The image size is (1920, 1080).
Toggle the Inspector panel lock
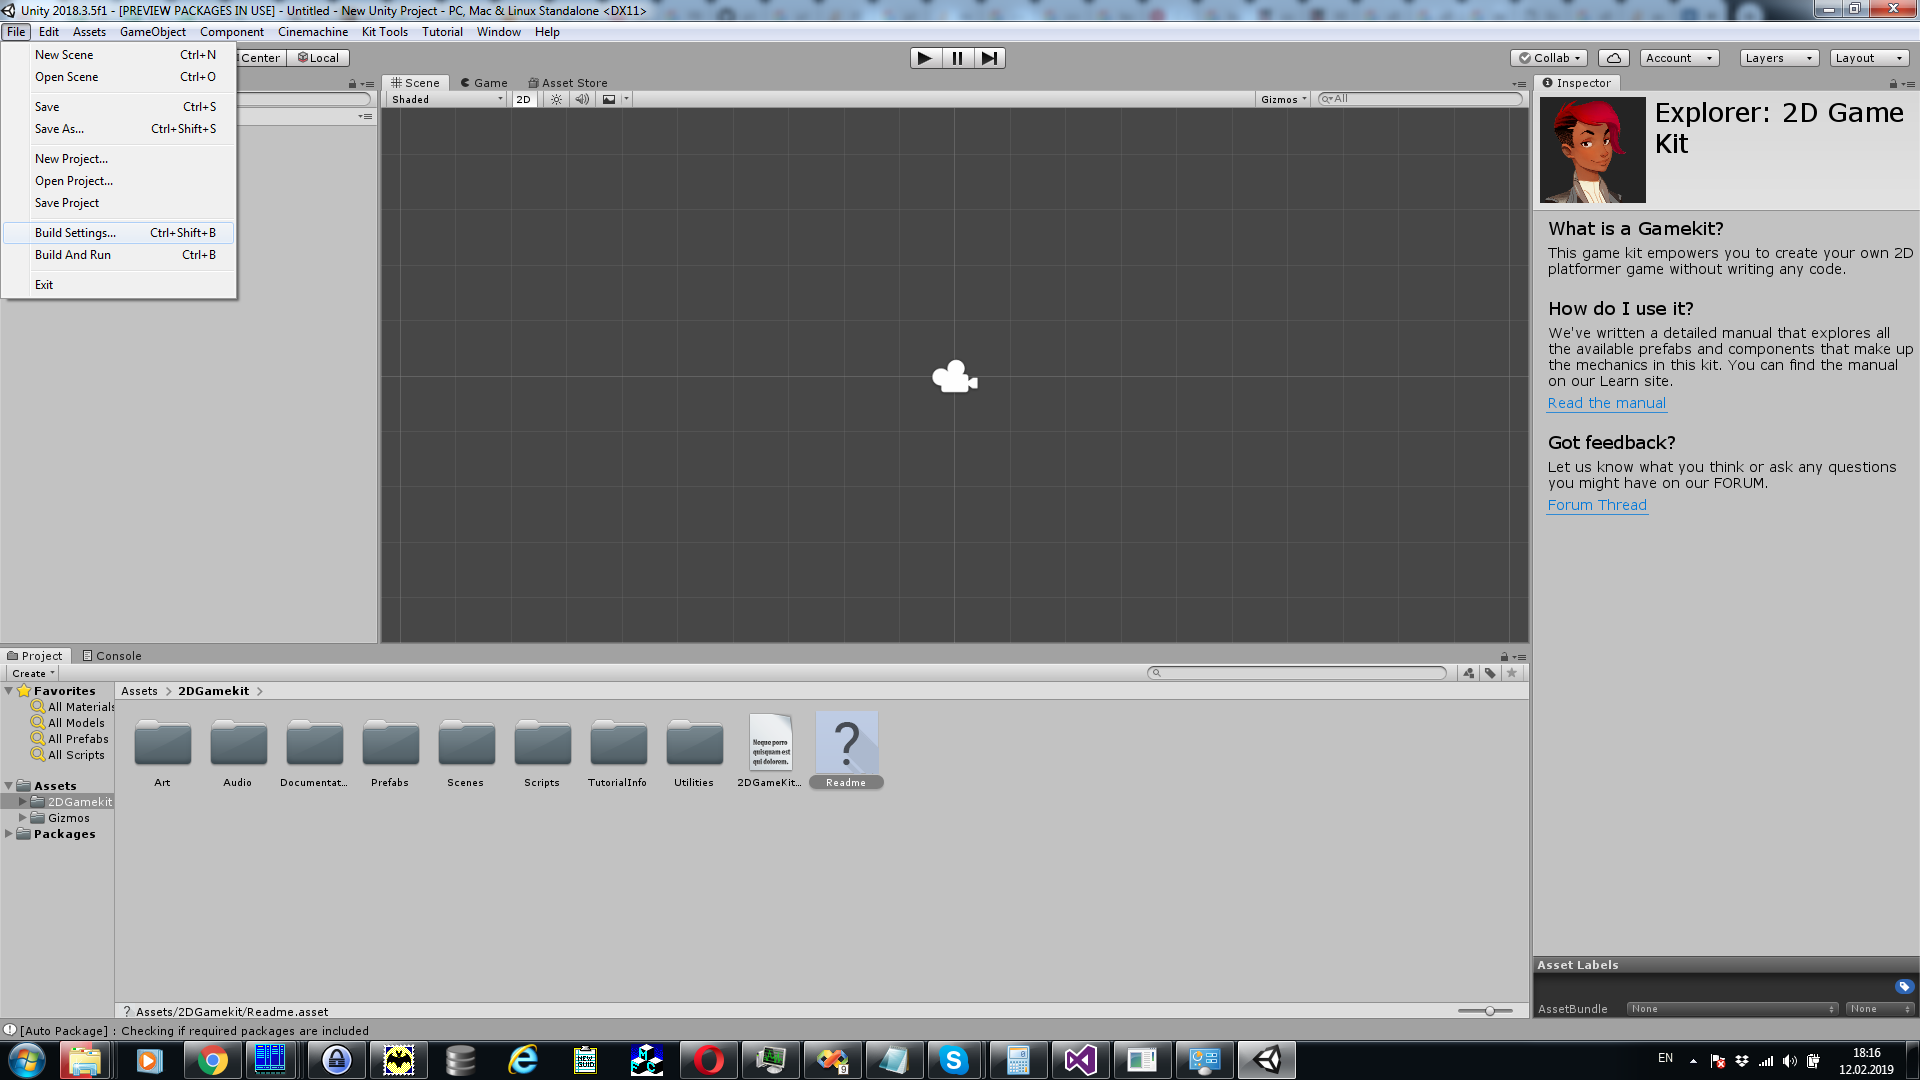click(1893, 84)
